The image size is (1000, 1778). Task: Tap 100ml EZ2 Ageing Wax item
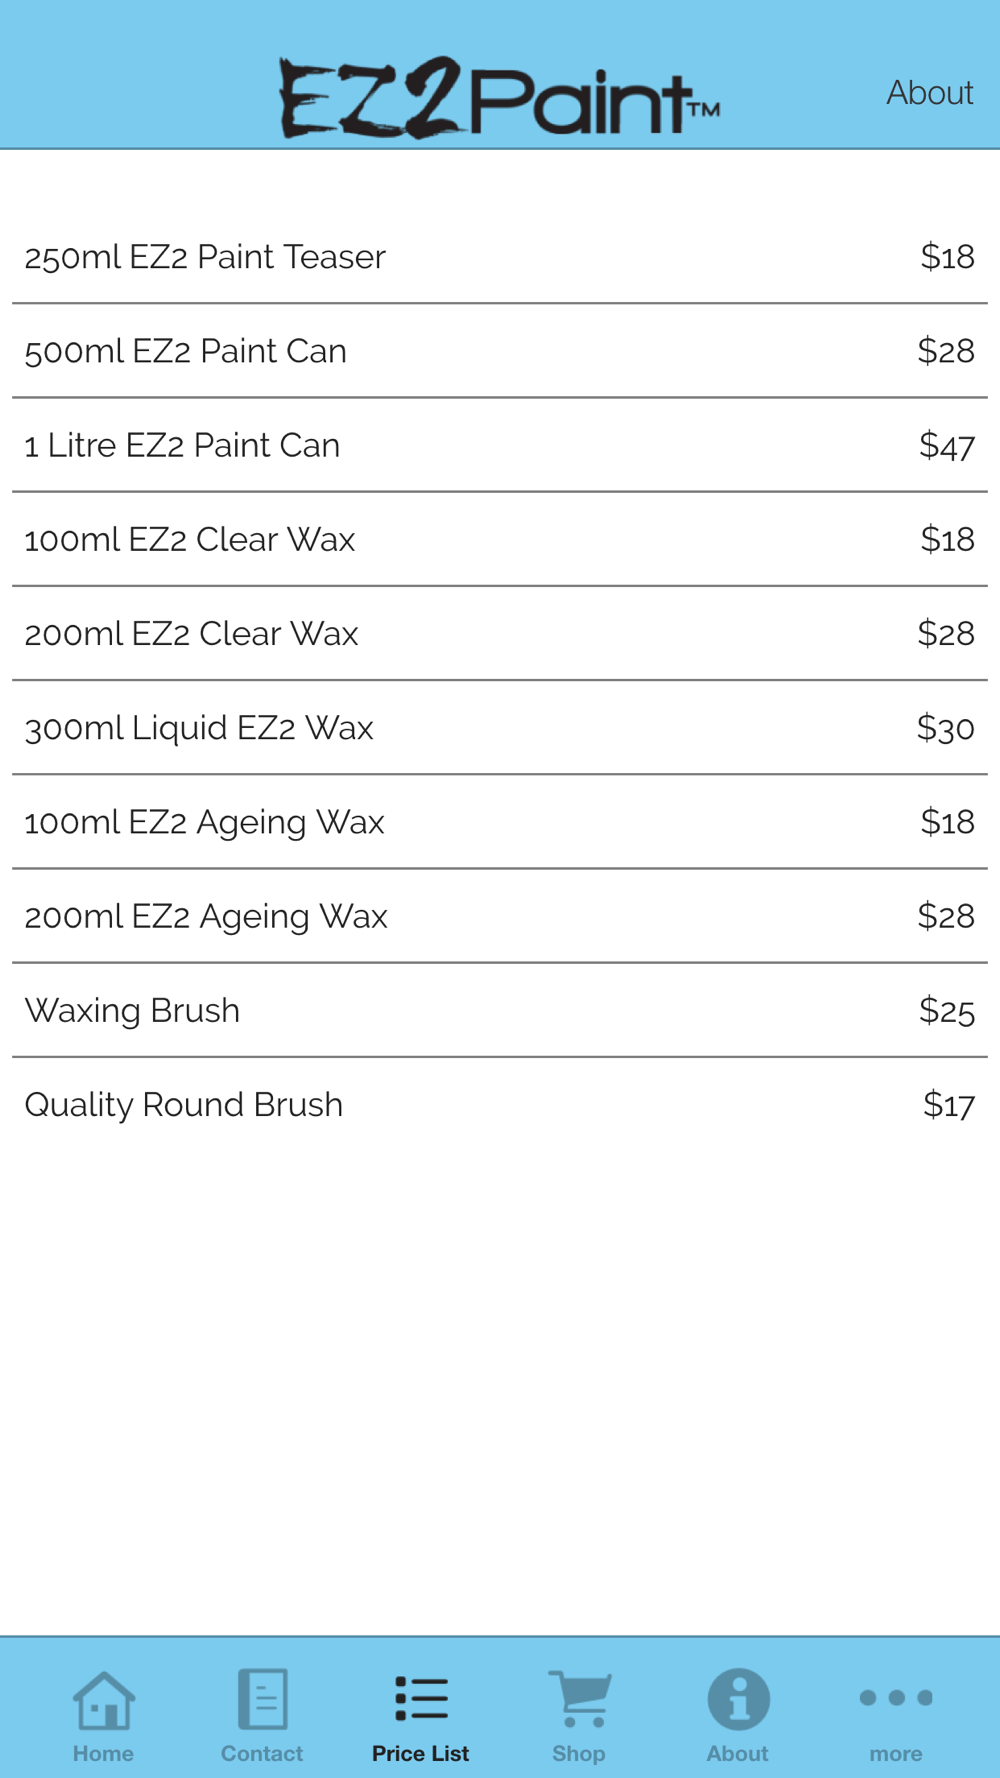(500, 822)
